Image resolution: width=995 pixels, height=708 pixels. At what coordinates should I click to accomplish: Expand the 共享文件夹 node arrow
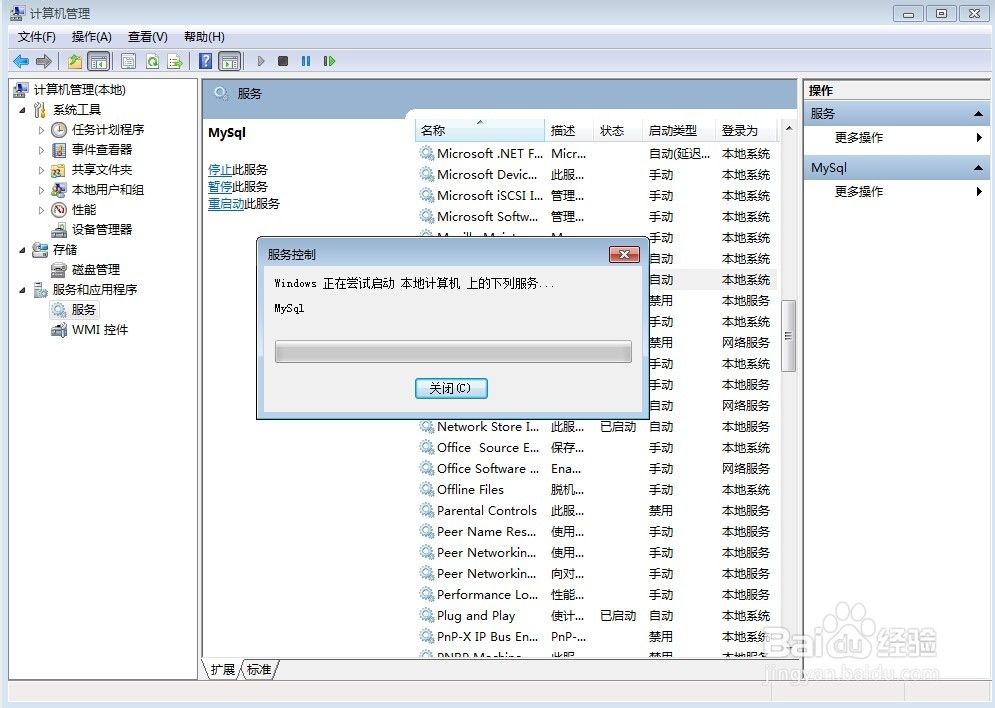41,170
